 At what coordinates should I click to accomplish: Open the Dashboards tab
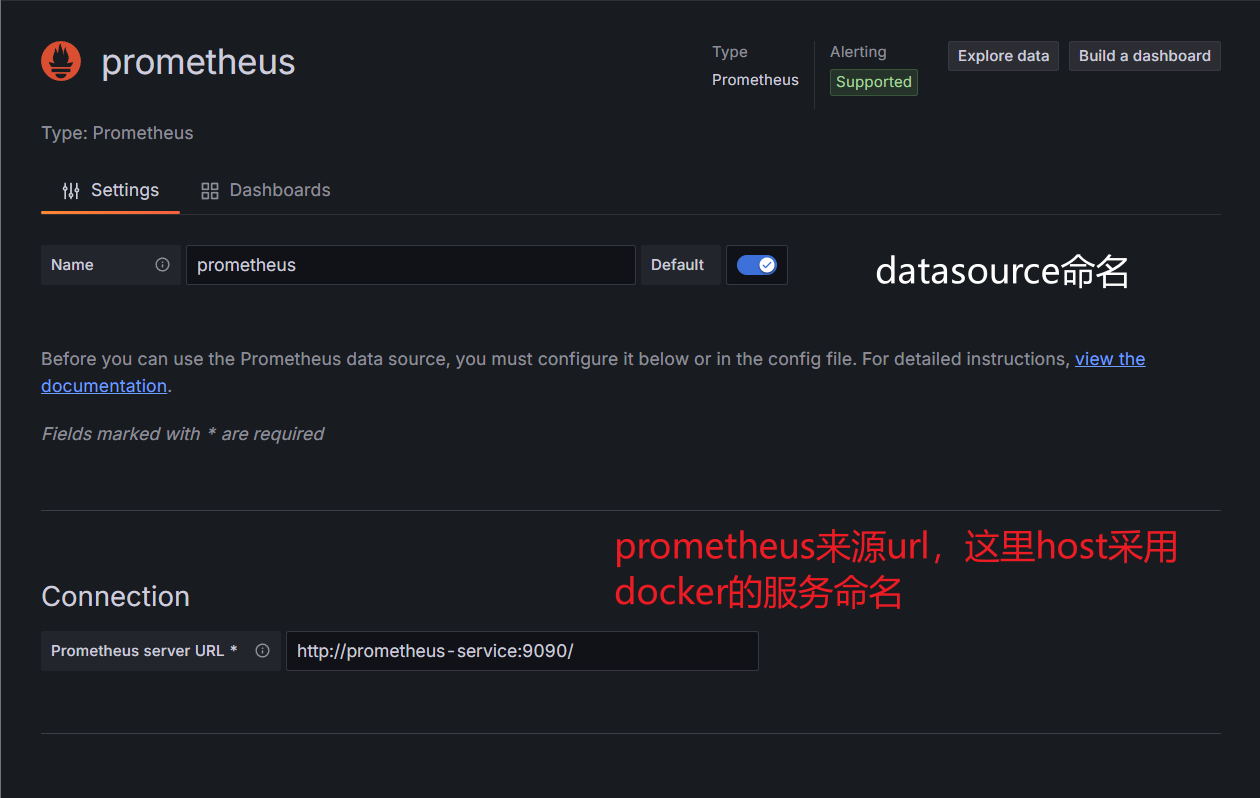[266, 191]
